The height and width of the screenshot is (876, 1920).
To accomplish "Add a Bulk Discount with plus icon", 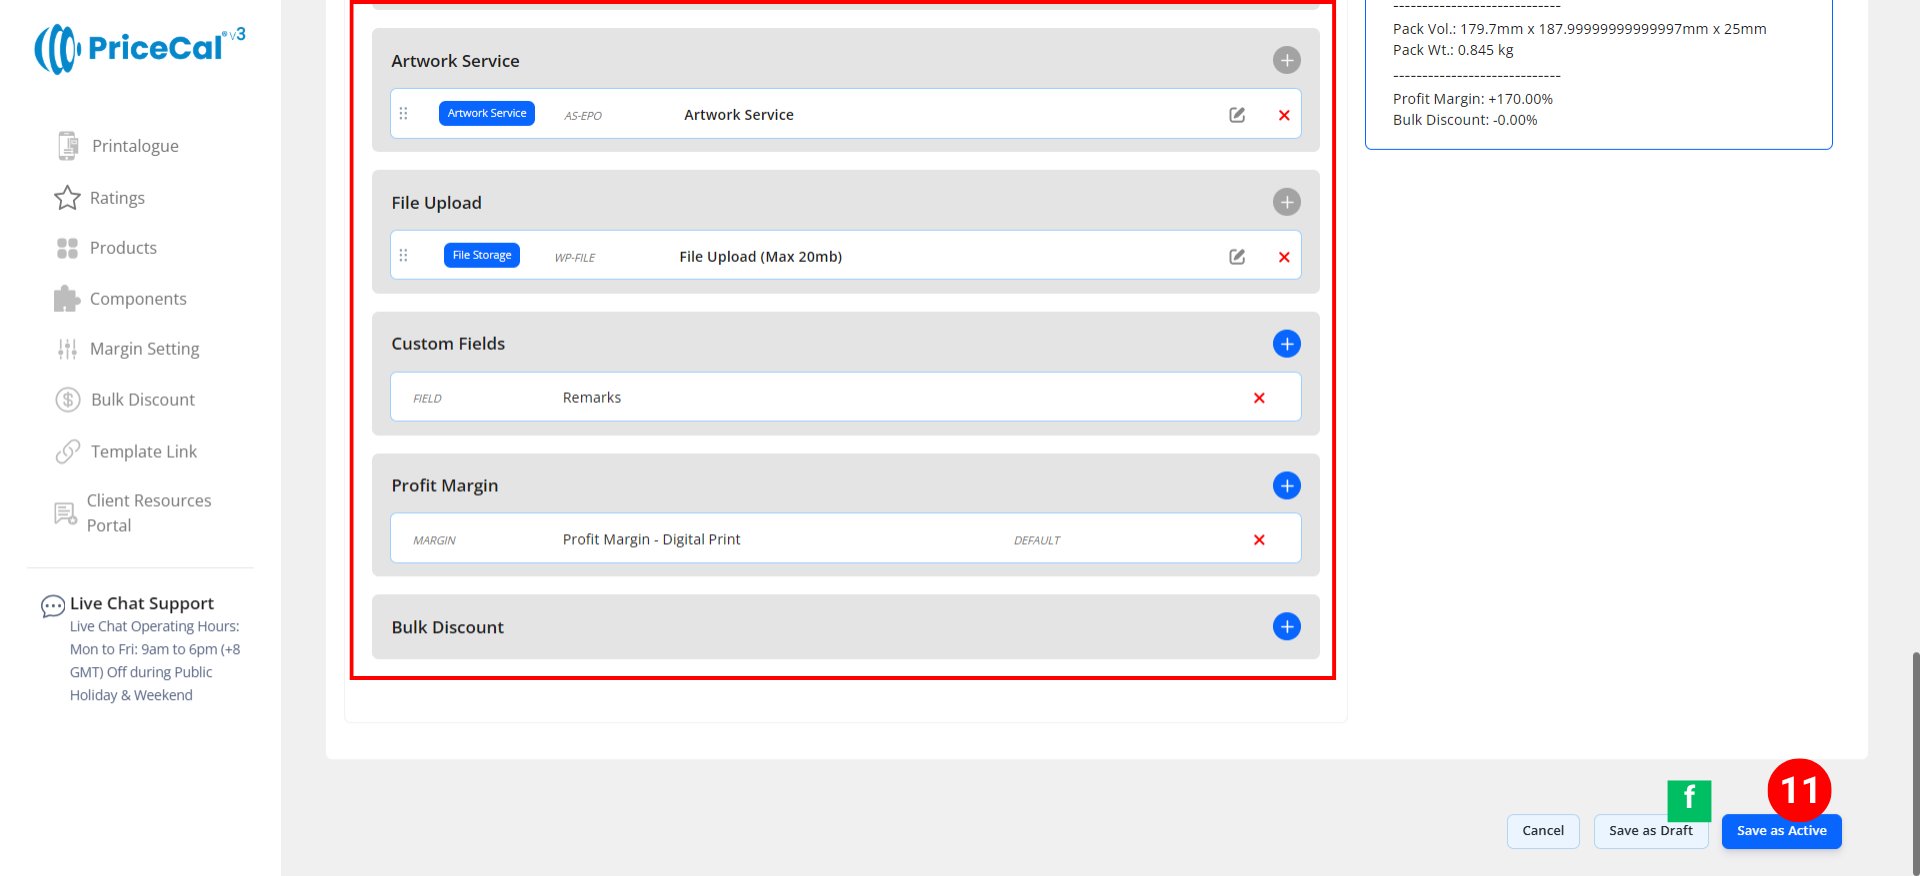I will click(x=1286, y=627).
